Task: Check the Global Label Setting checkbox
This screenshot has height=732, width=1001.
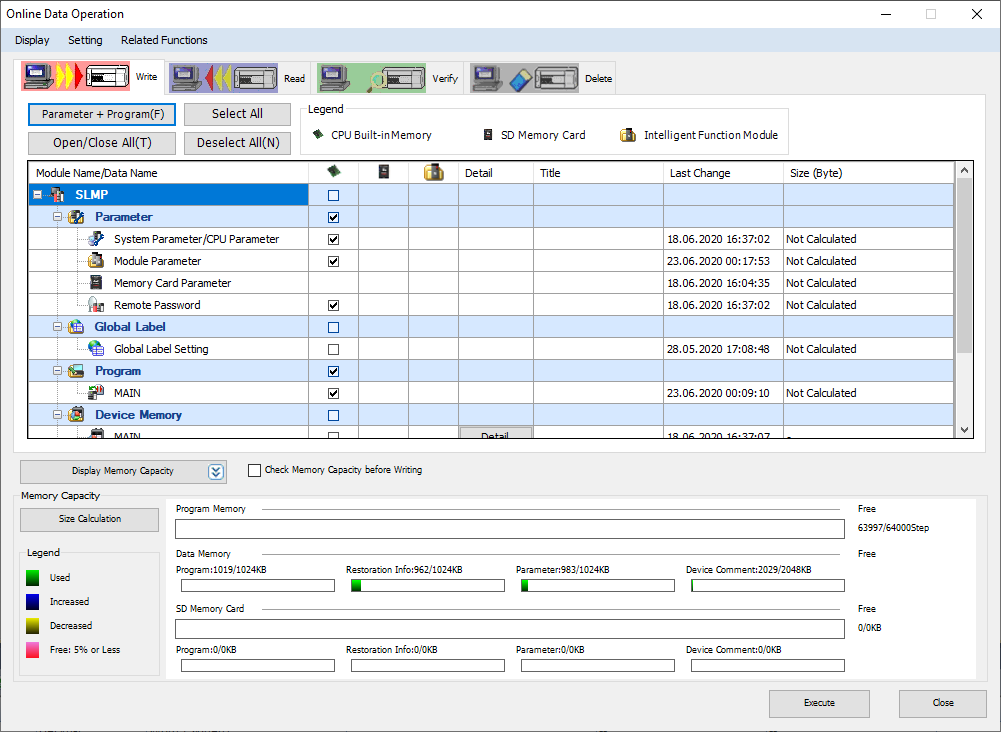Action: coord(333,349)
